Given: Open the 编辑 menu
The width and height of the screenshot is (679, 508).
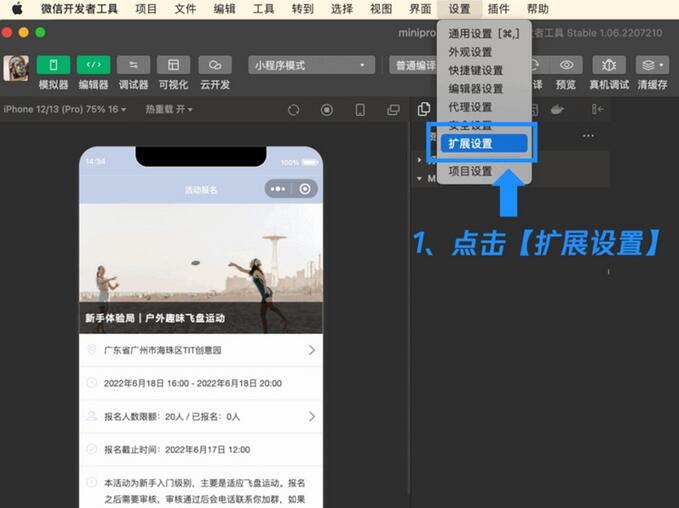Looking at the screenshot, I should click(224, 9).
